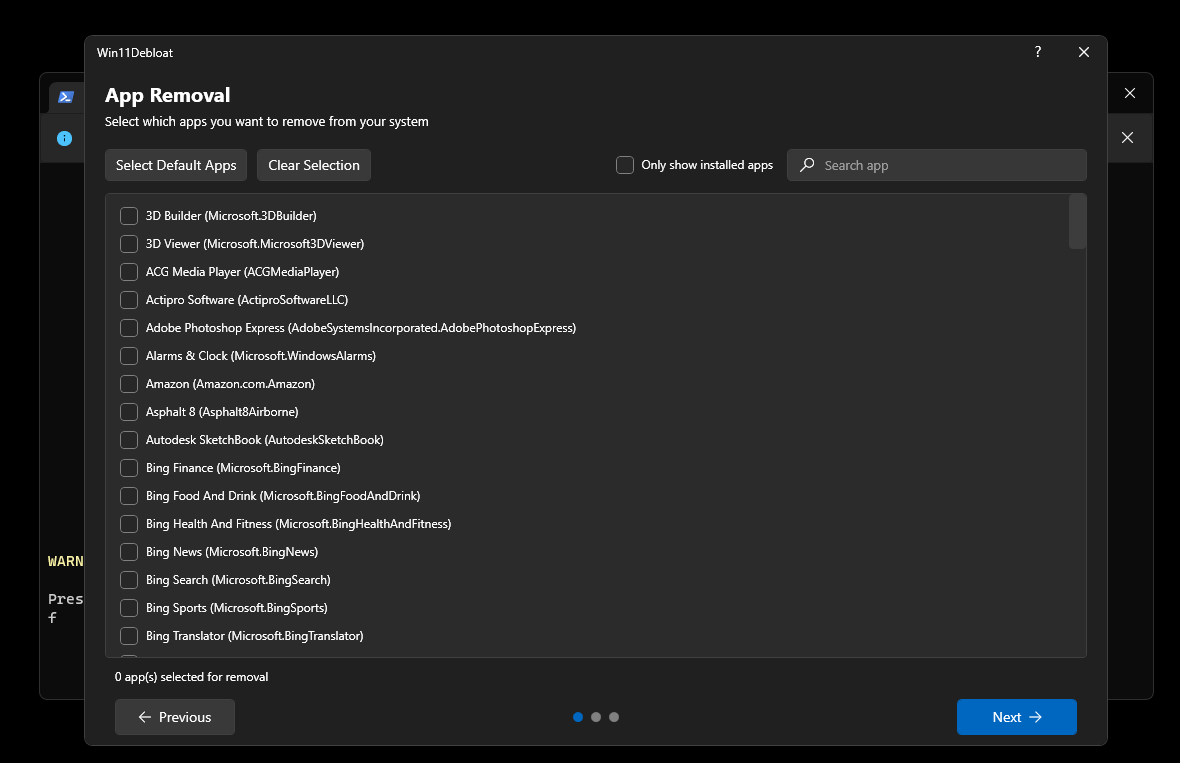Close the Win11Debloat dialog
Screen dimensions: 1180x763
1084,52
